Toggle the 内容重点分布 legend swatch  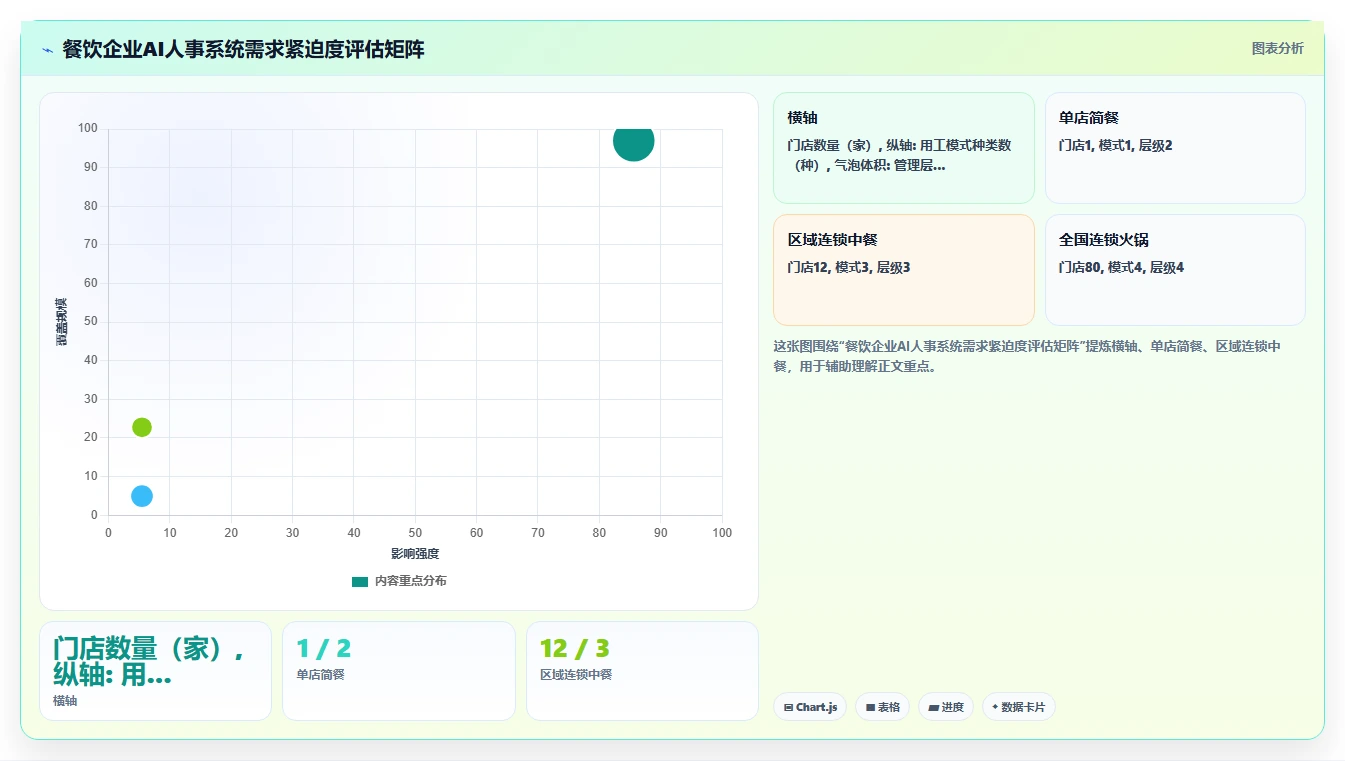360,581
